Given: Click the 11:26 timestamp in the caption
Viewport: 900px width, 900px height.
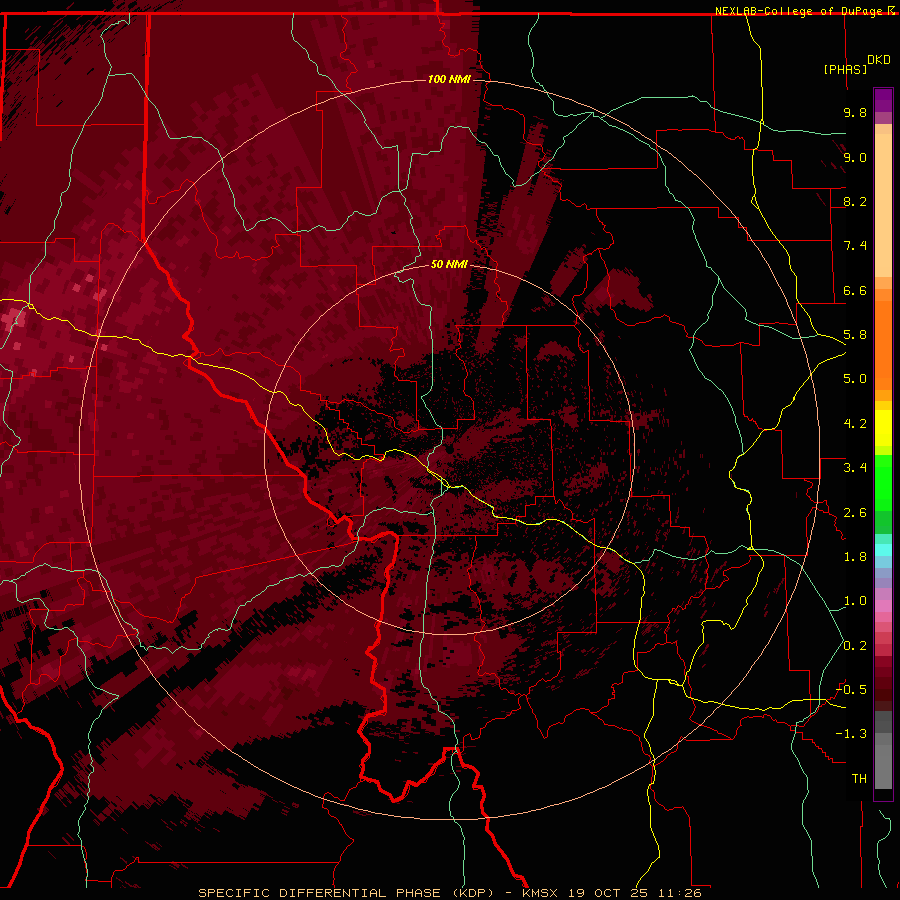Looking at the screenshot, I should pyautogui.click(x=680, y=893).
